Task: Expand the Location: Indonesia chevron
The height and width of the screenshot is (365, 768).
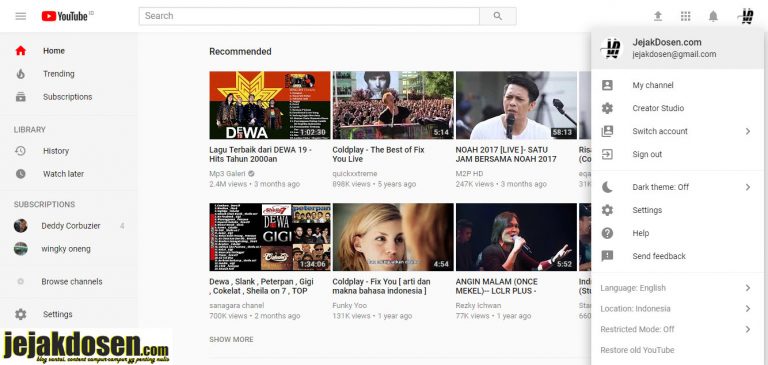Action: click(748, 309)
